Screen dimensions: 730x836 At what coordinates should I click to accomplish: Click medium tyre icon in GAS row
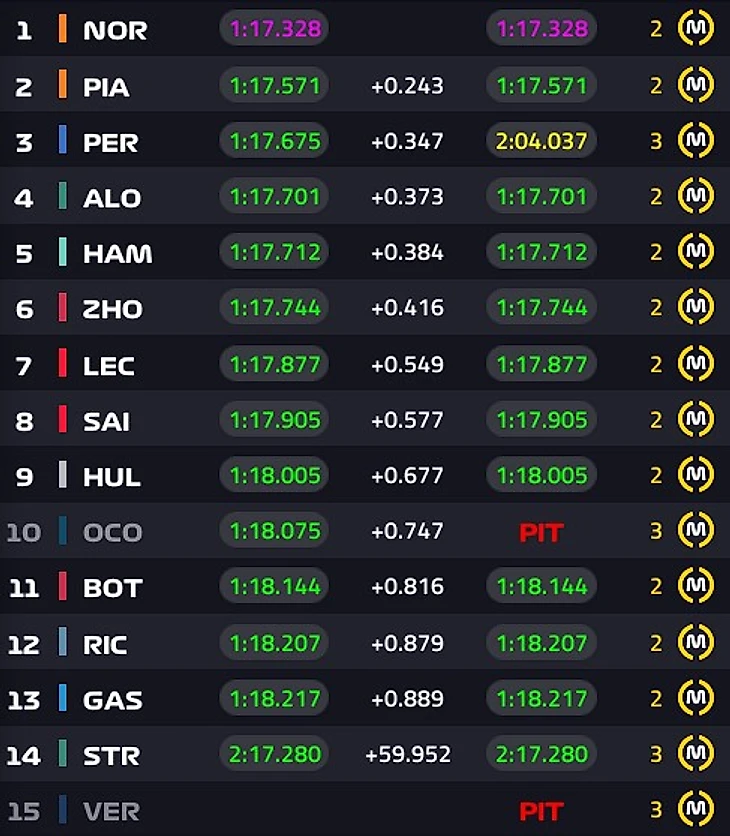695,699
